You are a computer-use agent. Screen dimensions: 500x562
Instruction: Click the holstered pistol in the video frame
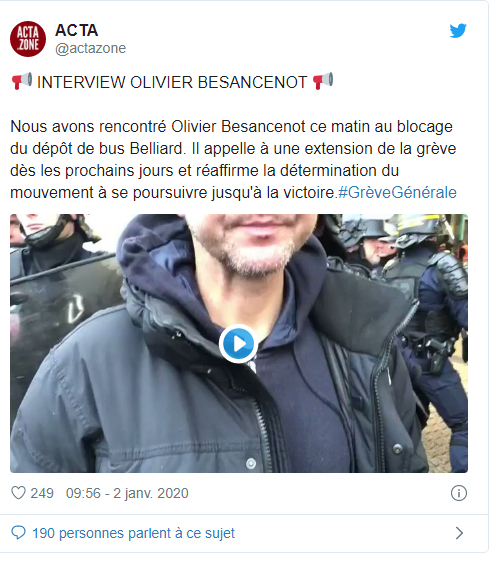pos(438,355)
